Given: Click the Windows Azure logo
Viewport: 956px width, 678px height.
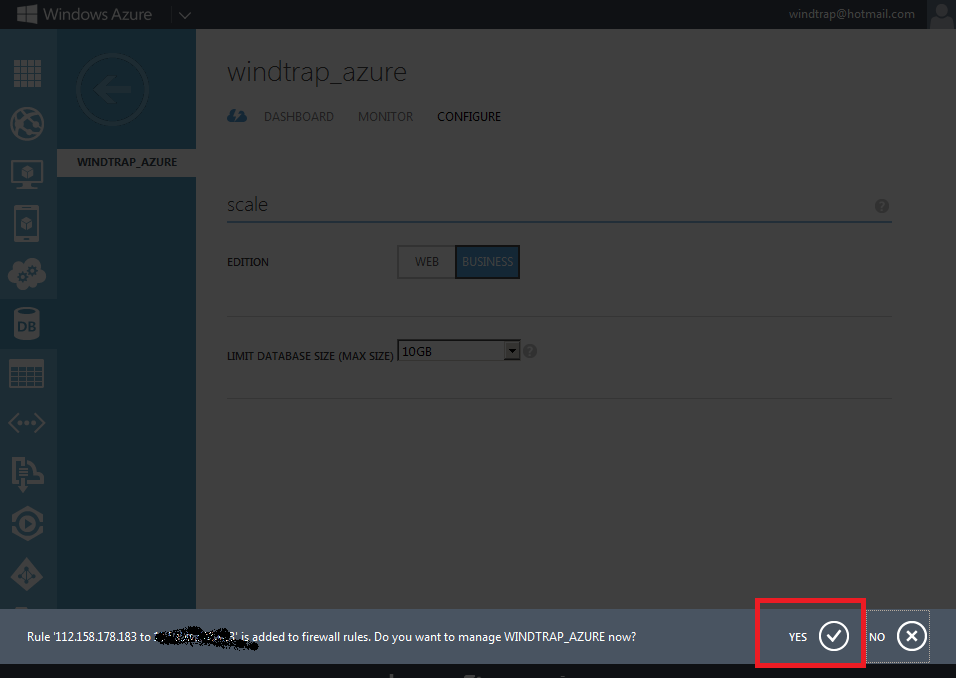Looking at the screenshot, I should (85, 14).
